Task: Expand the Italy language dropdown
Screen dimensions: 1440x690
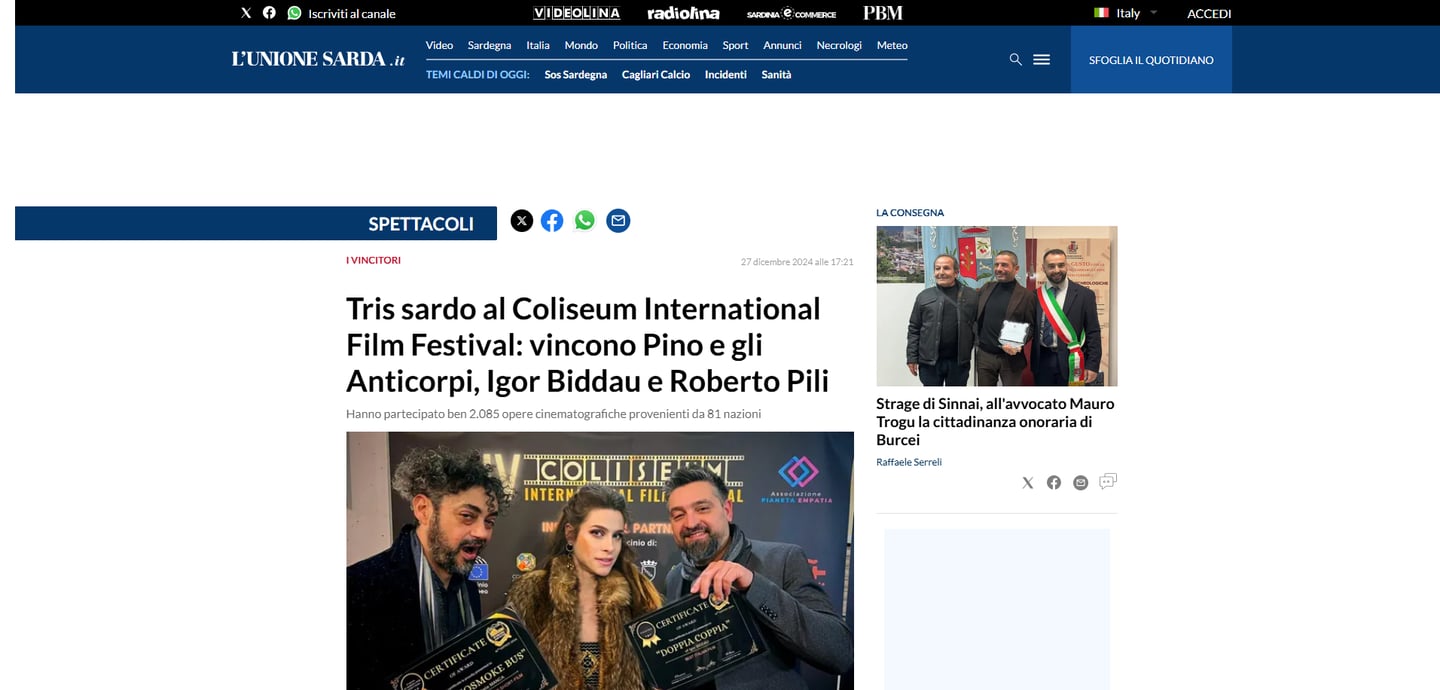Action: (1126, 13)
